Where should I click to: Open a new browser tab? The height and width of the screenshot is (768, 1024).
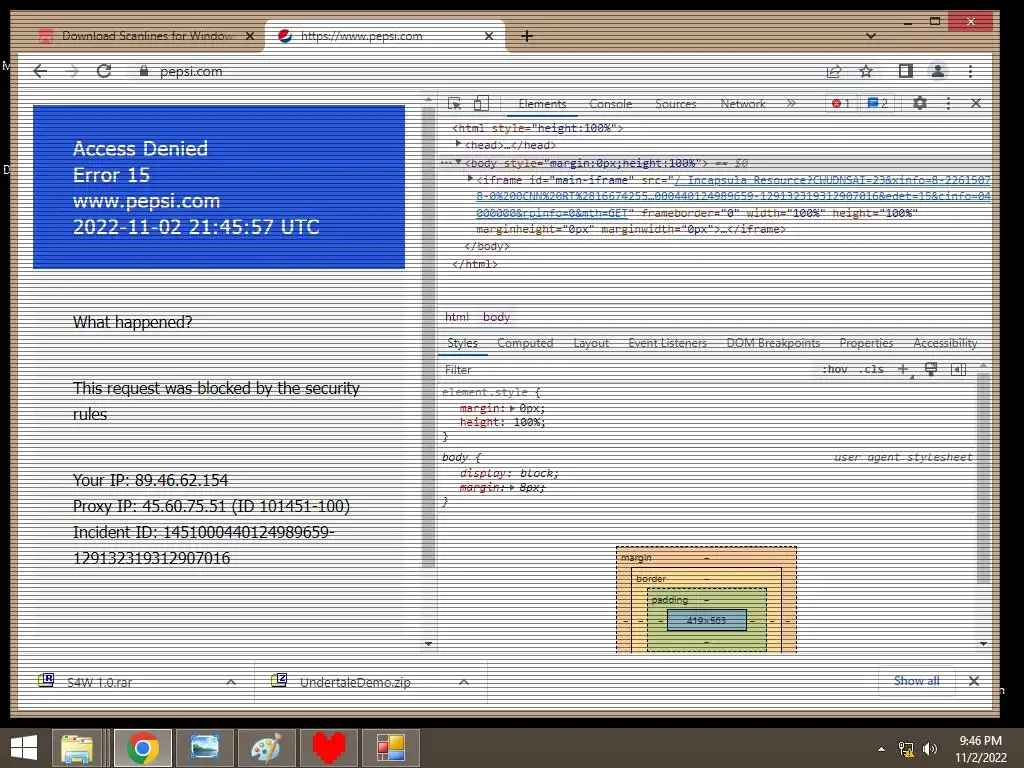pyautogui.click(x=527, y=36)
